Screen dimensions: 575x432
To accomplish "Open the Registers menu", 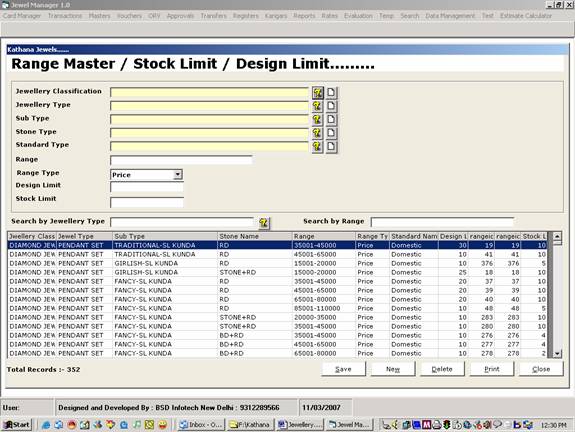I will (x=246, y=16).
